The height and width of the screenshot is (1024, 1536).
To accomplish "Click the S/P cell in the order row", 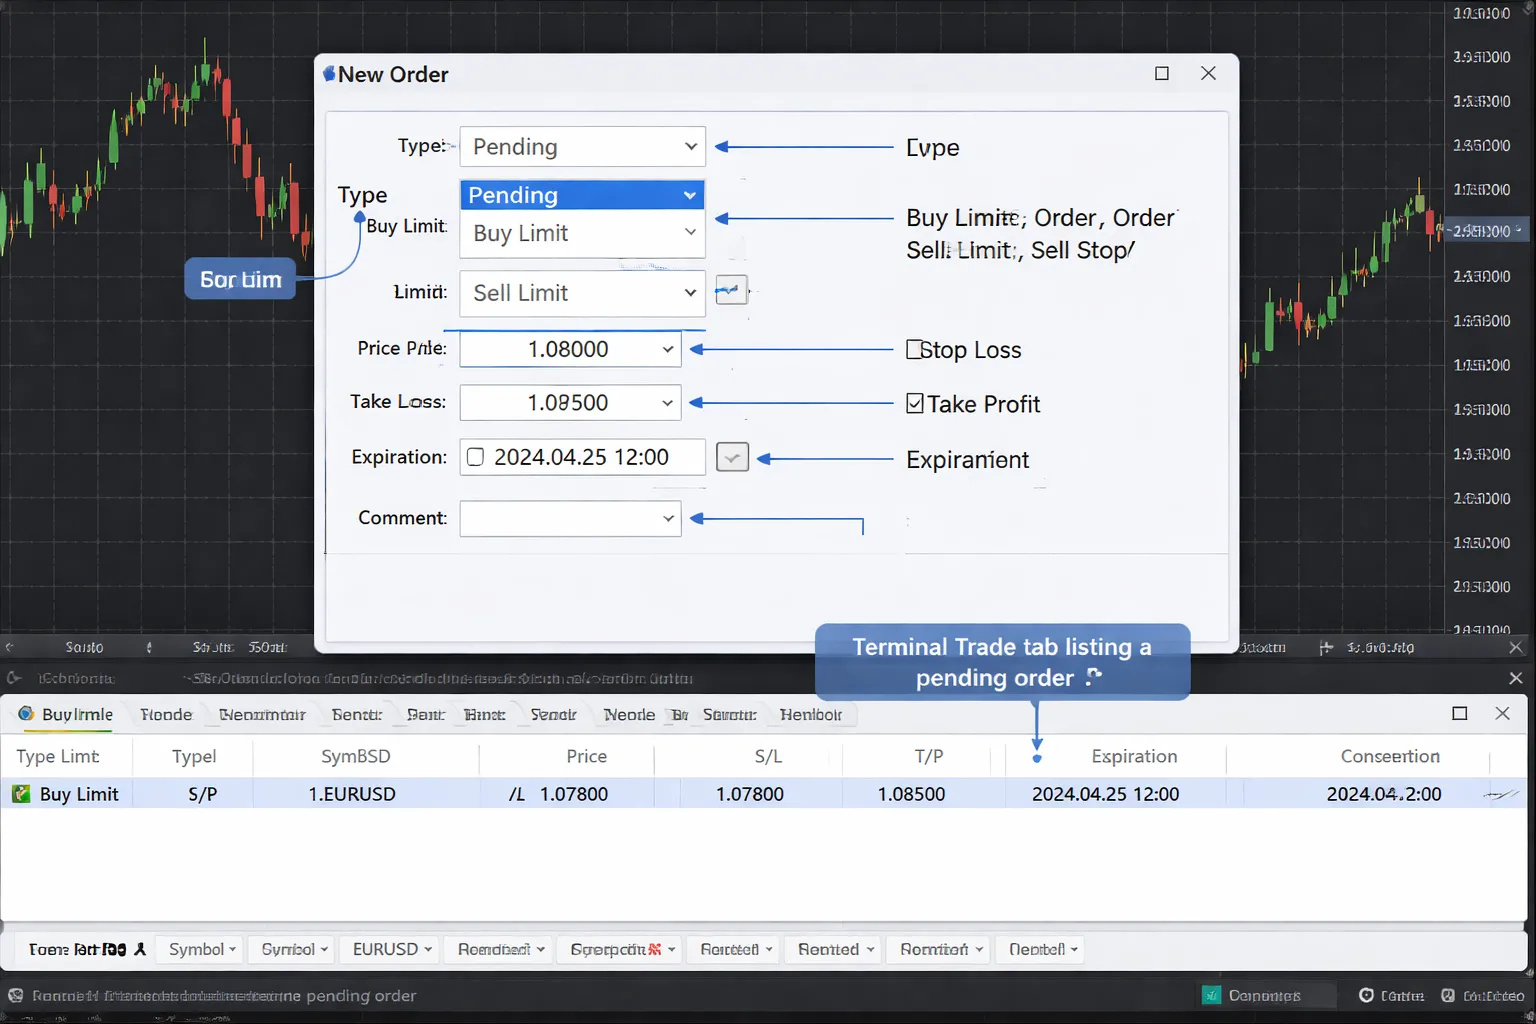I will coord(203,794).
